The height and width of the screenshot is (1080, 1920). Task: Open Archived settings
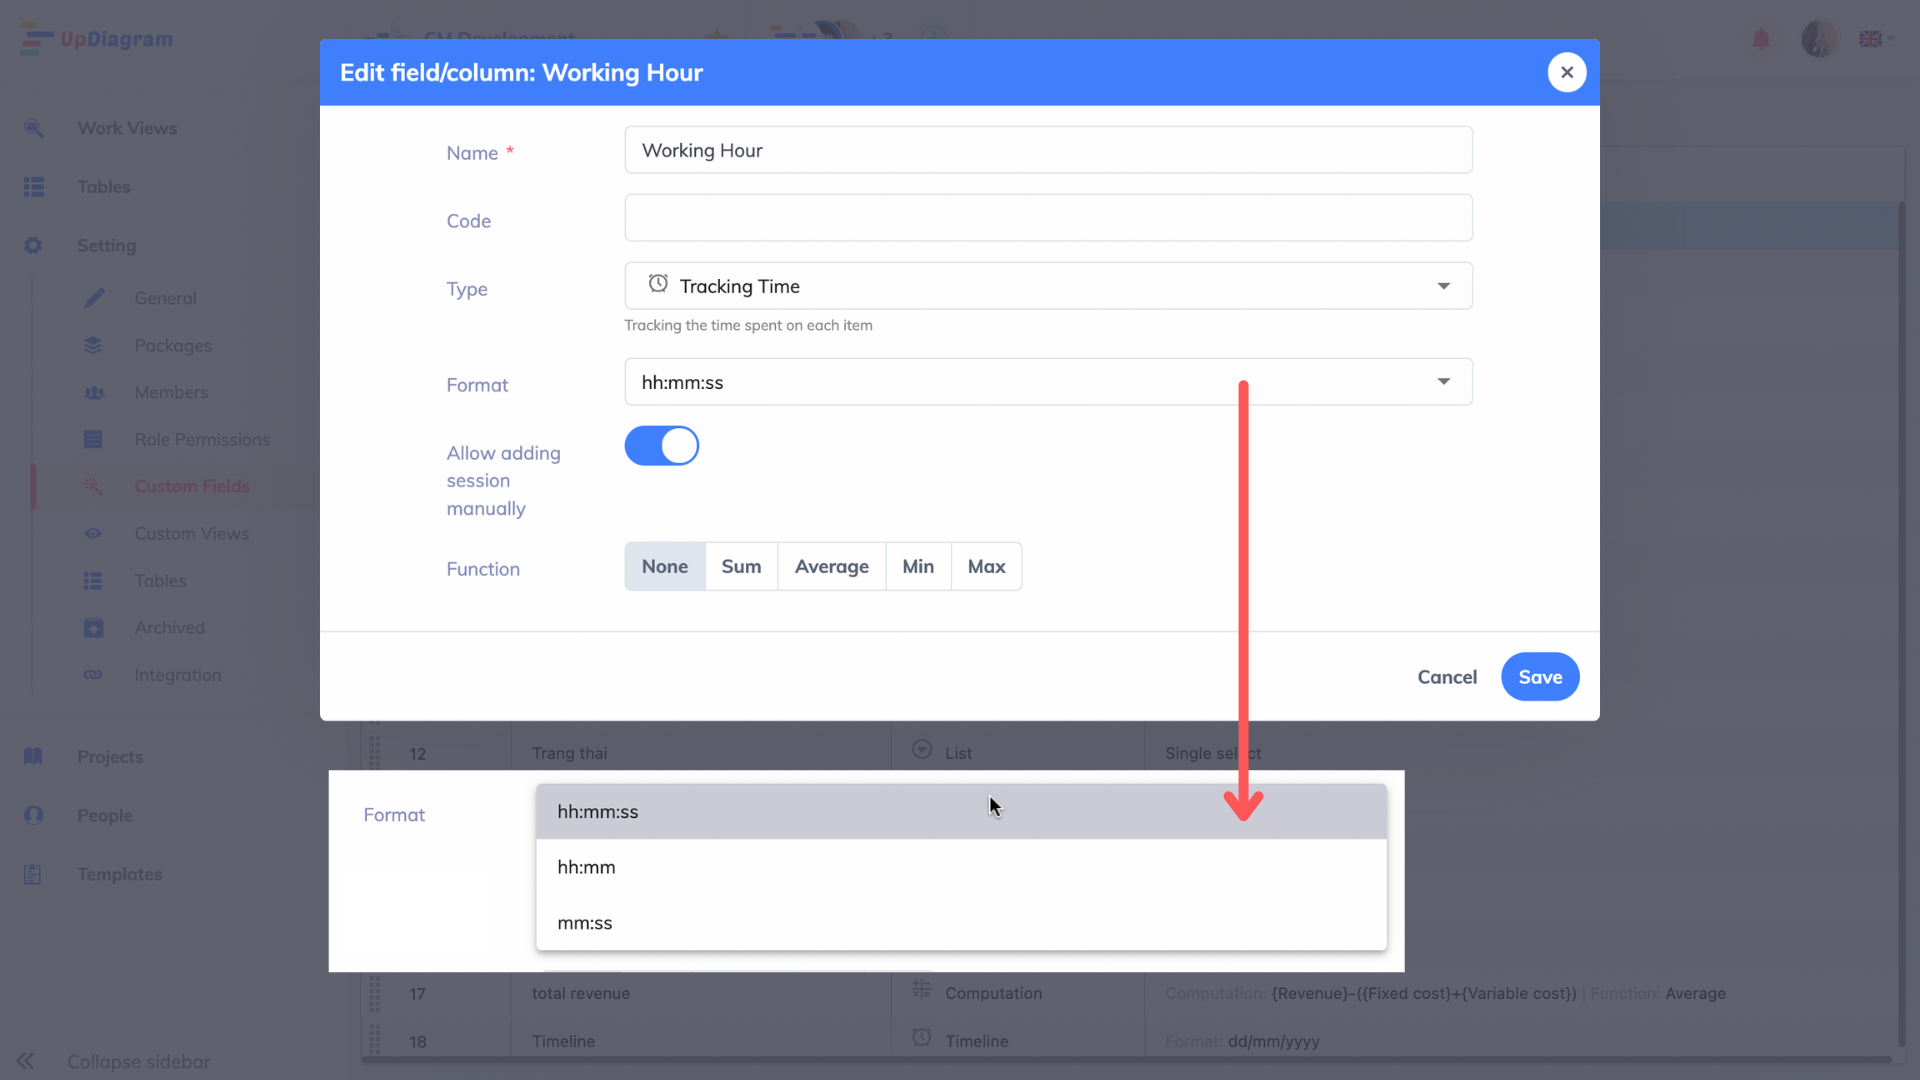[170, 627]
